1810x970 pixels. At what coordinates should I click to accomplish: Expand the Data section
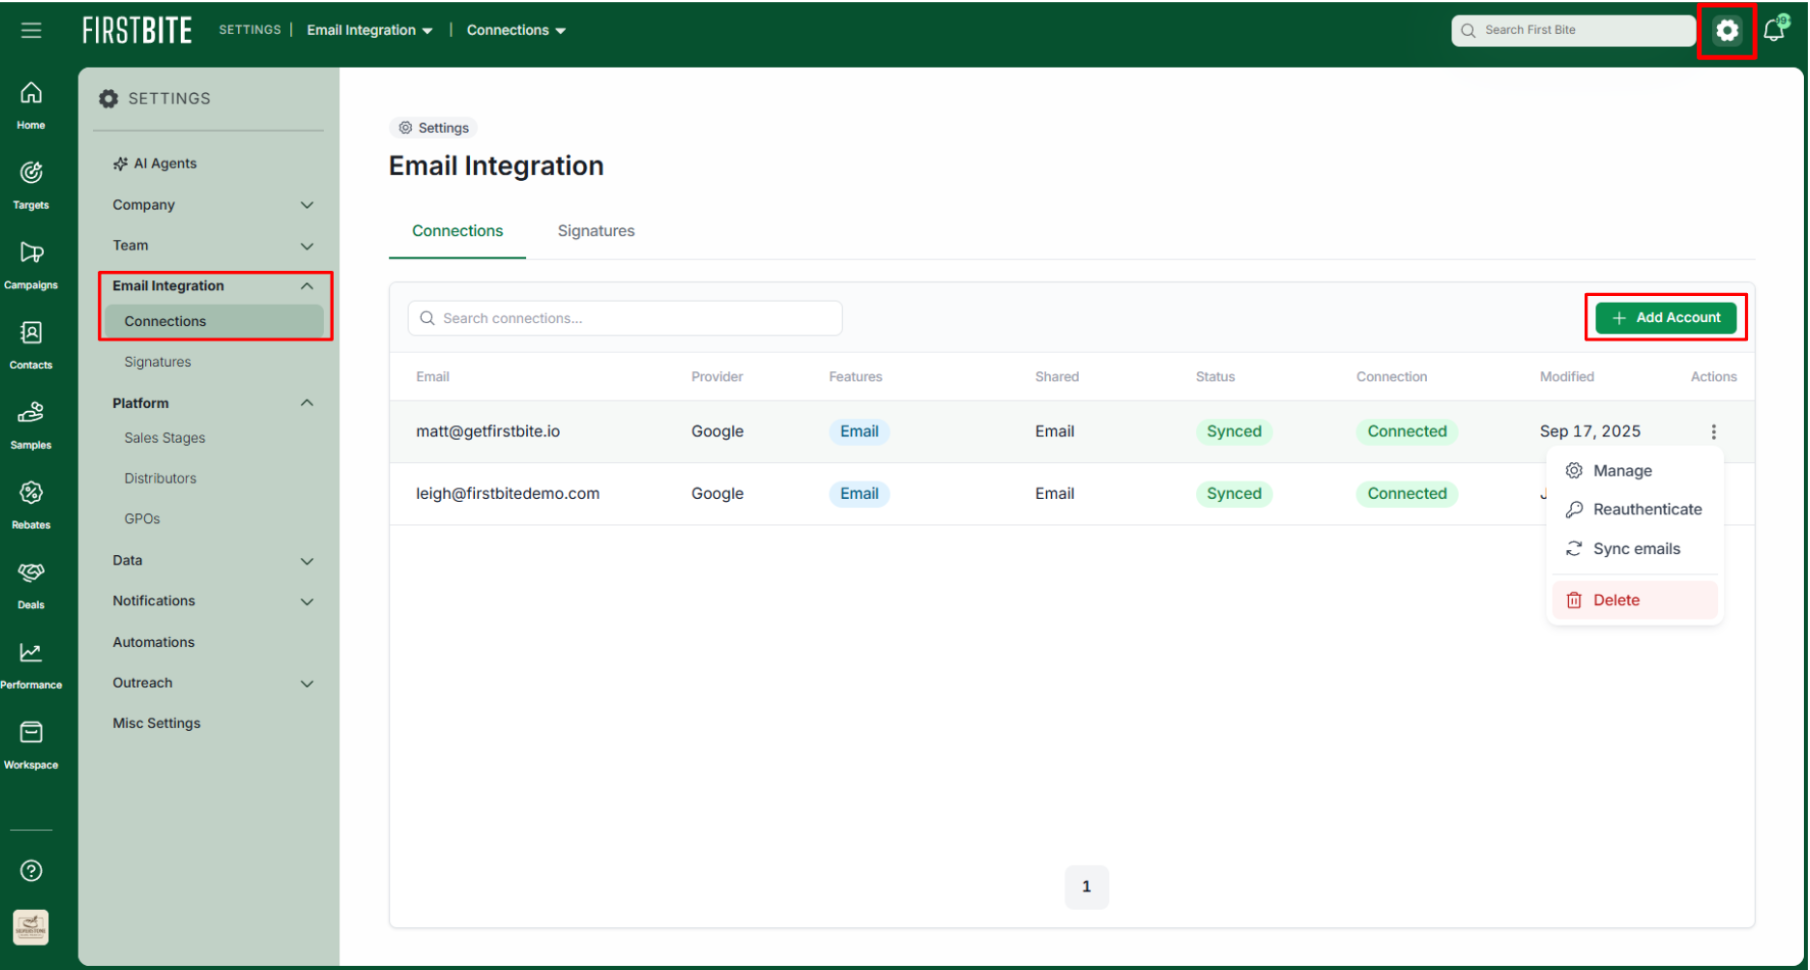pos(213,561)
